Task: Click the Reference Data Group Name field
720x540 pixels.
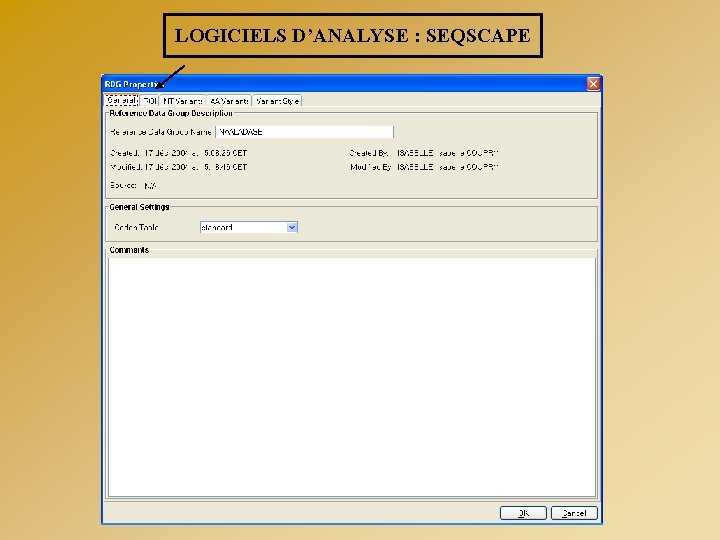Action: click(x=304, y=132)
